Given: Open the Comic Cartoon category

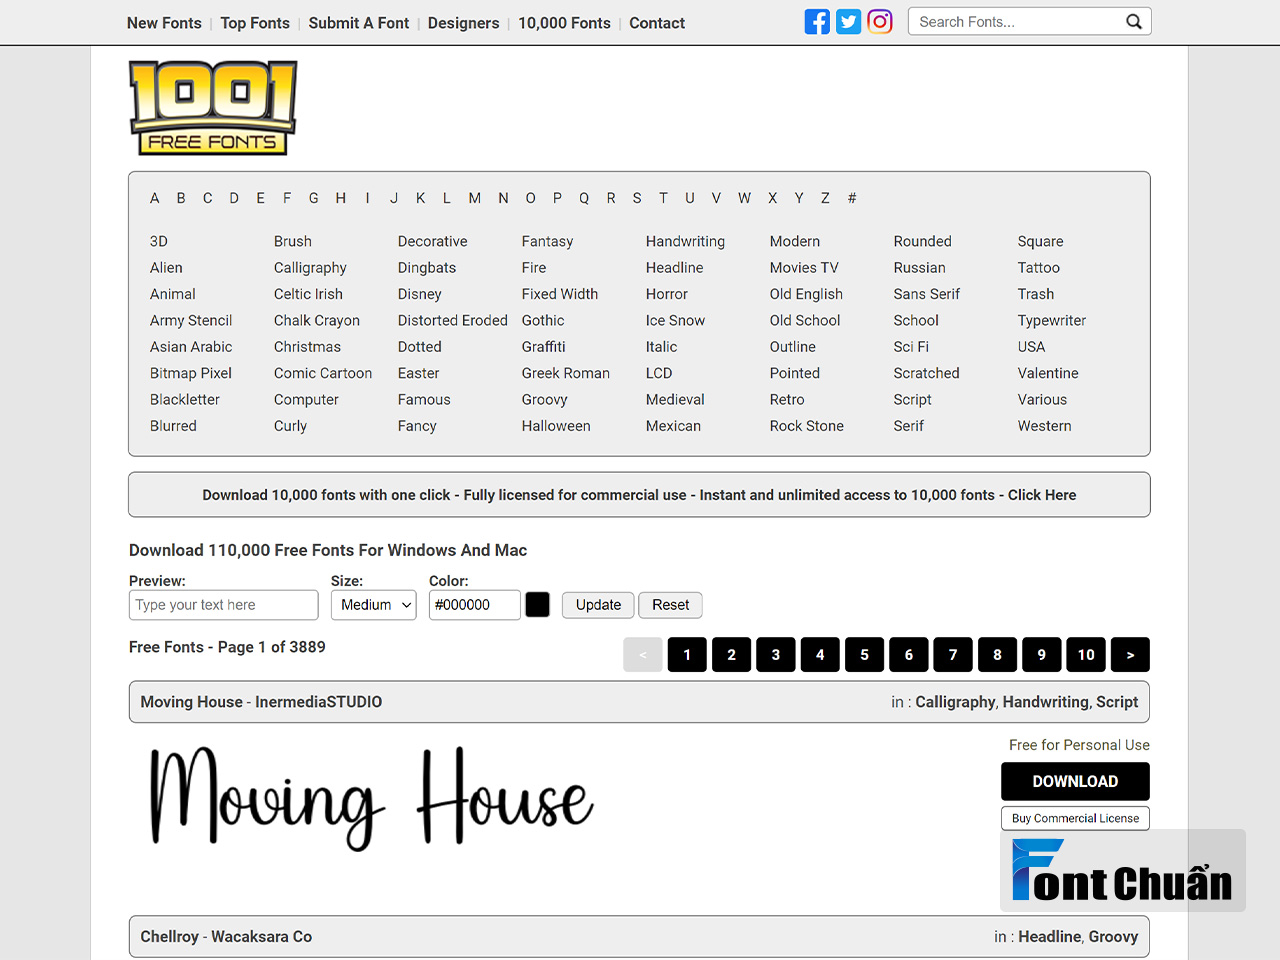Looking at the screenshot, I should coord(323,373).
